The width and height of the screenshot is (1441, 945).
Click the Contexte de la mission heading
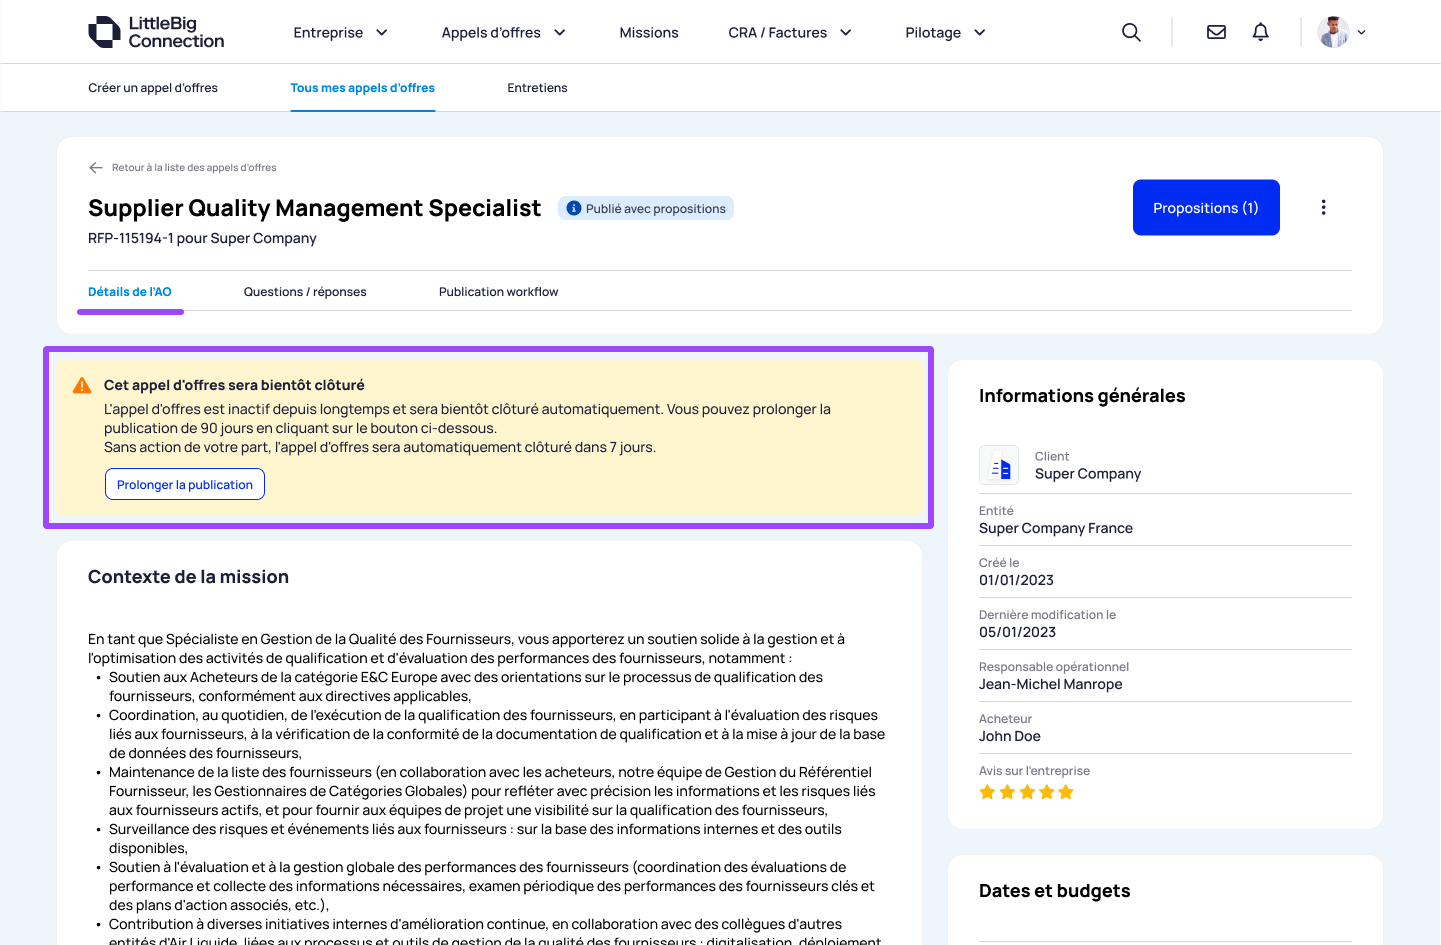click(x=188, y=577)
